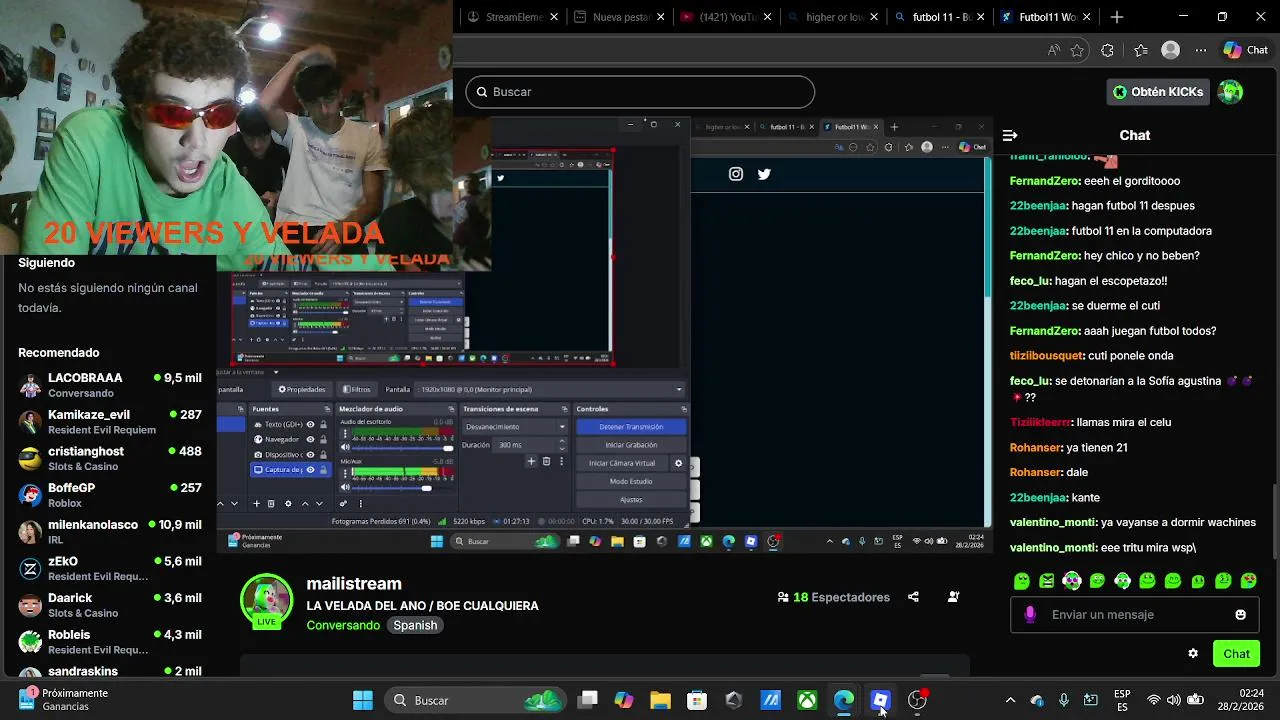Open chat settings gear icon
The height and width of the screenshot is (720, 1280).
[x=1193, y=654]
